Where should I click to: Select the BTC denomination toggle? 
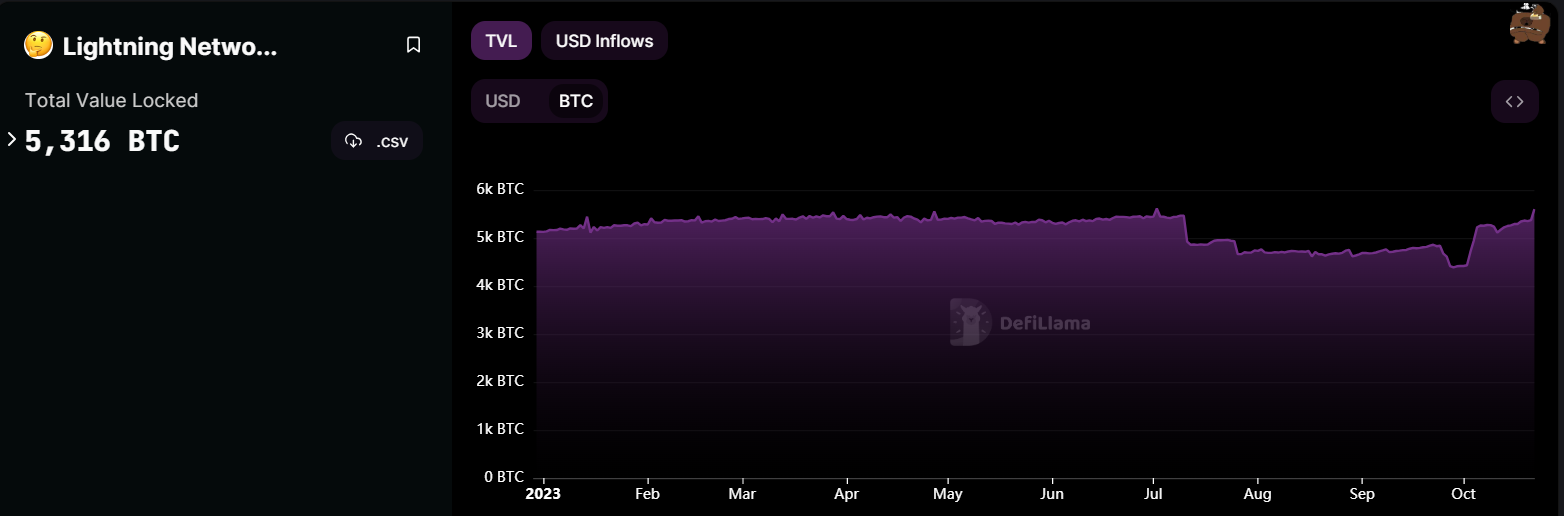[x=576, y=101]
